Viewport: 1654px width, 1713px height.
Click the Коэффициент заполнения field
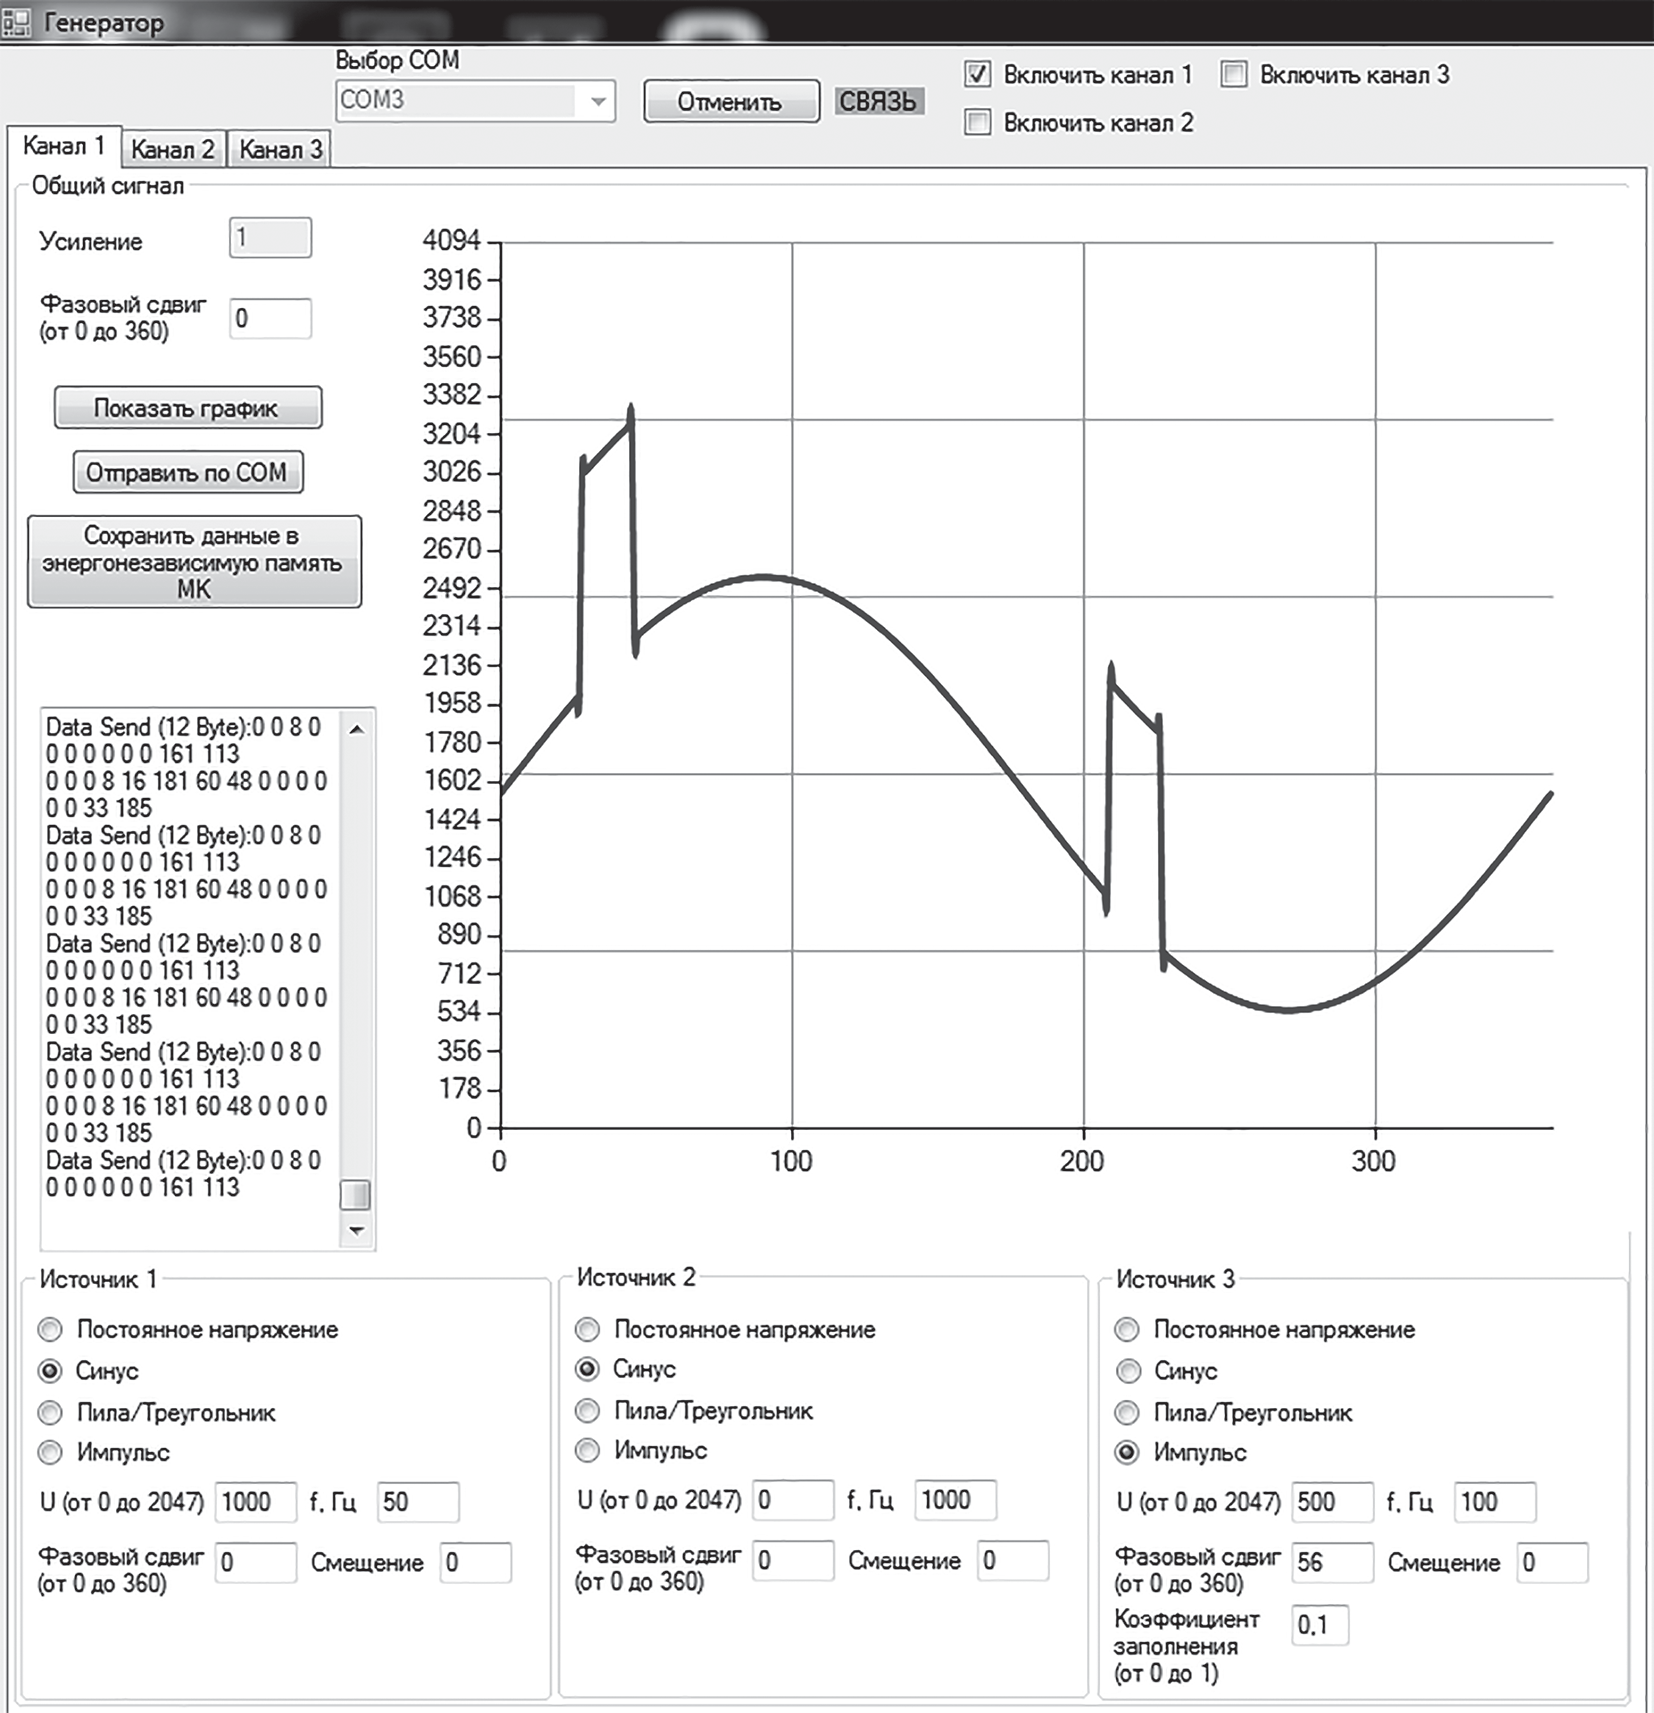coord(1319,1625)
